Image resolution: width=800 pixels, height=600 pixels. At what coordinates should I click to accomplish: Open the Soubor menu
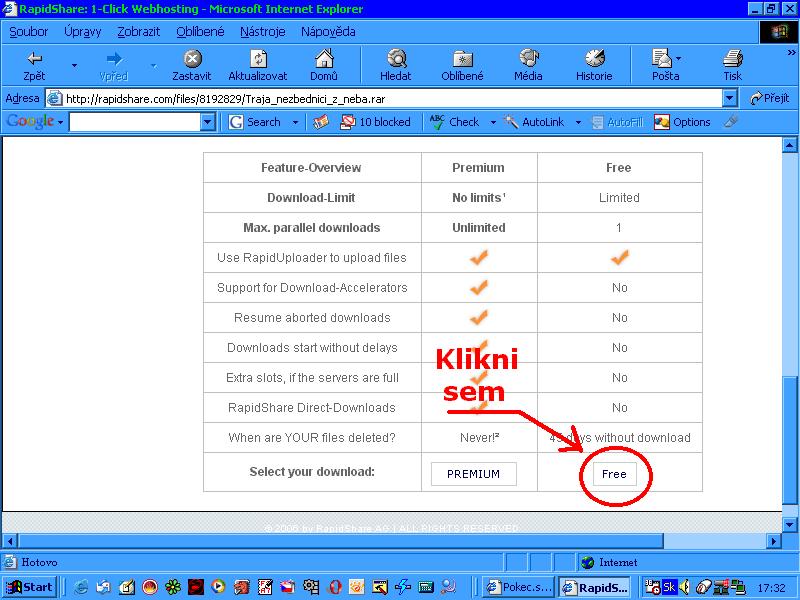(29, 32)
